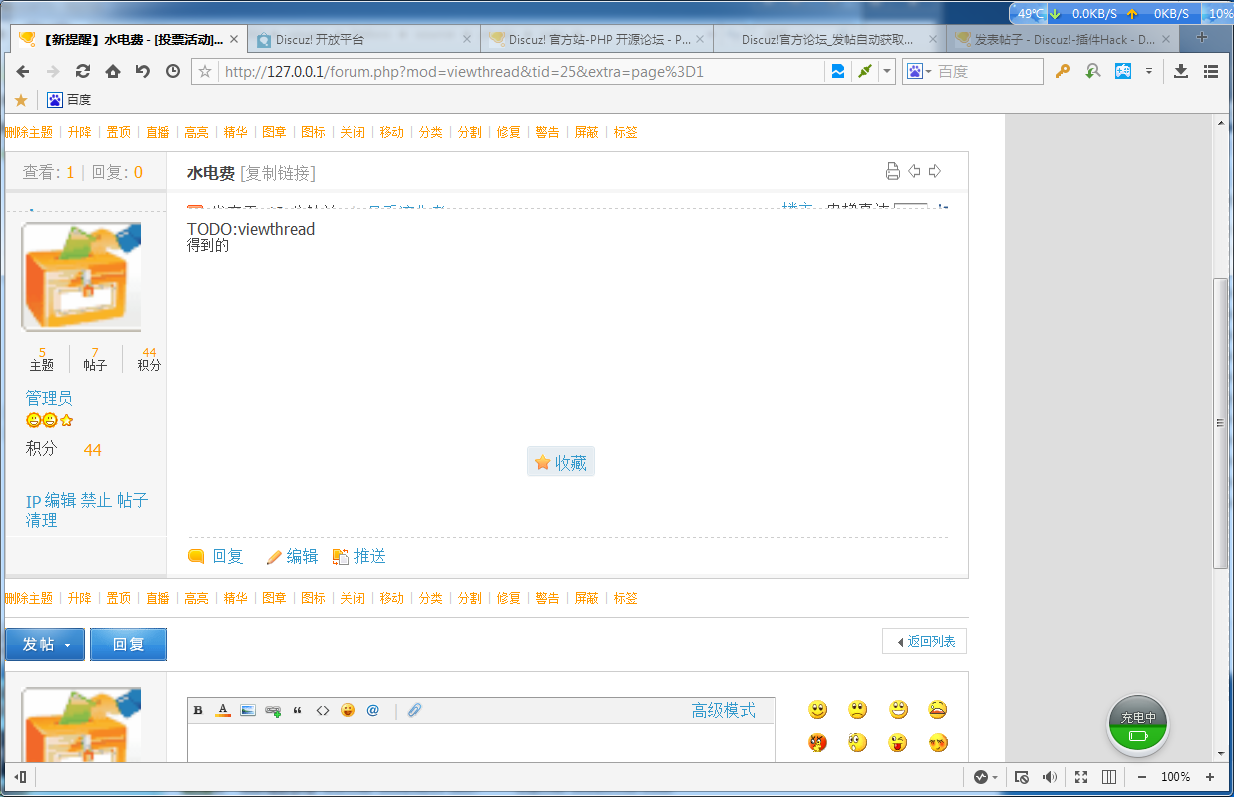Insert an image using the editor image icon

click(247, 709)
